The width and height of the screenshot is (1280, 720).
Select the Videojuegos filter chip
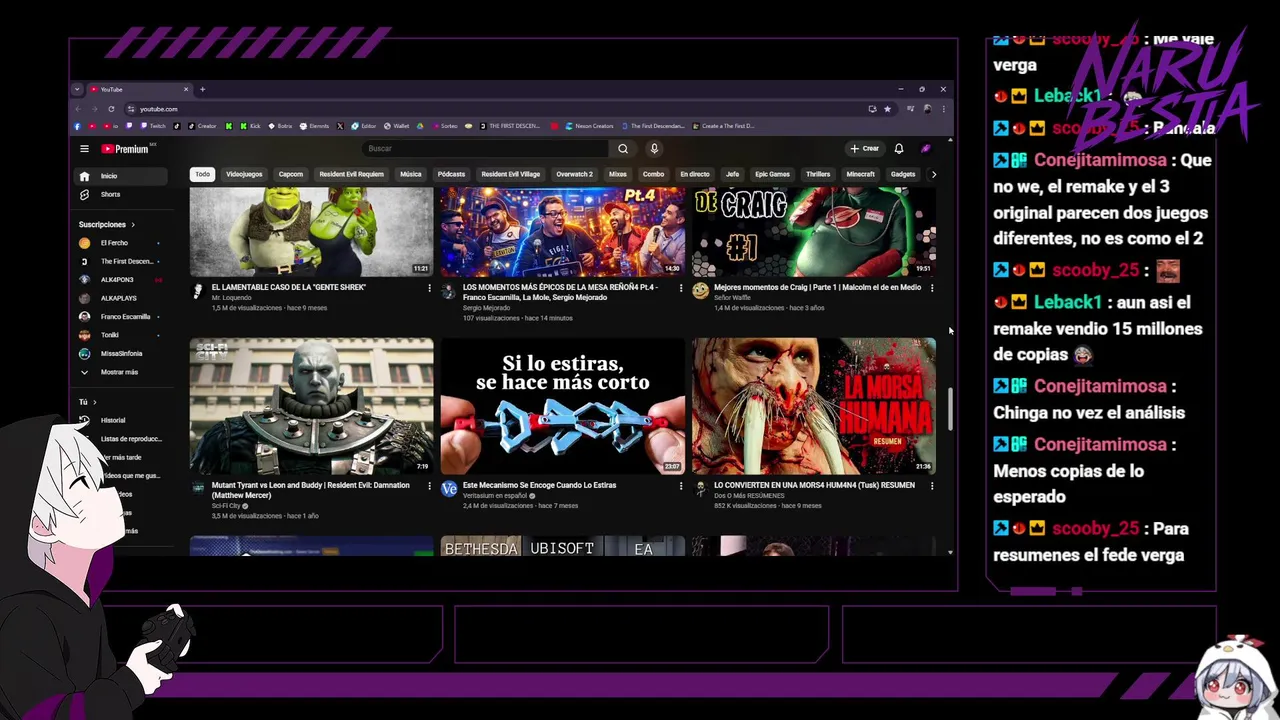[244, 174]
